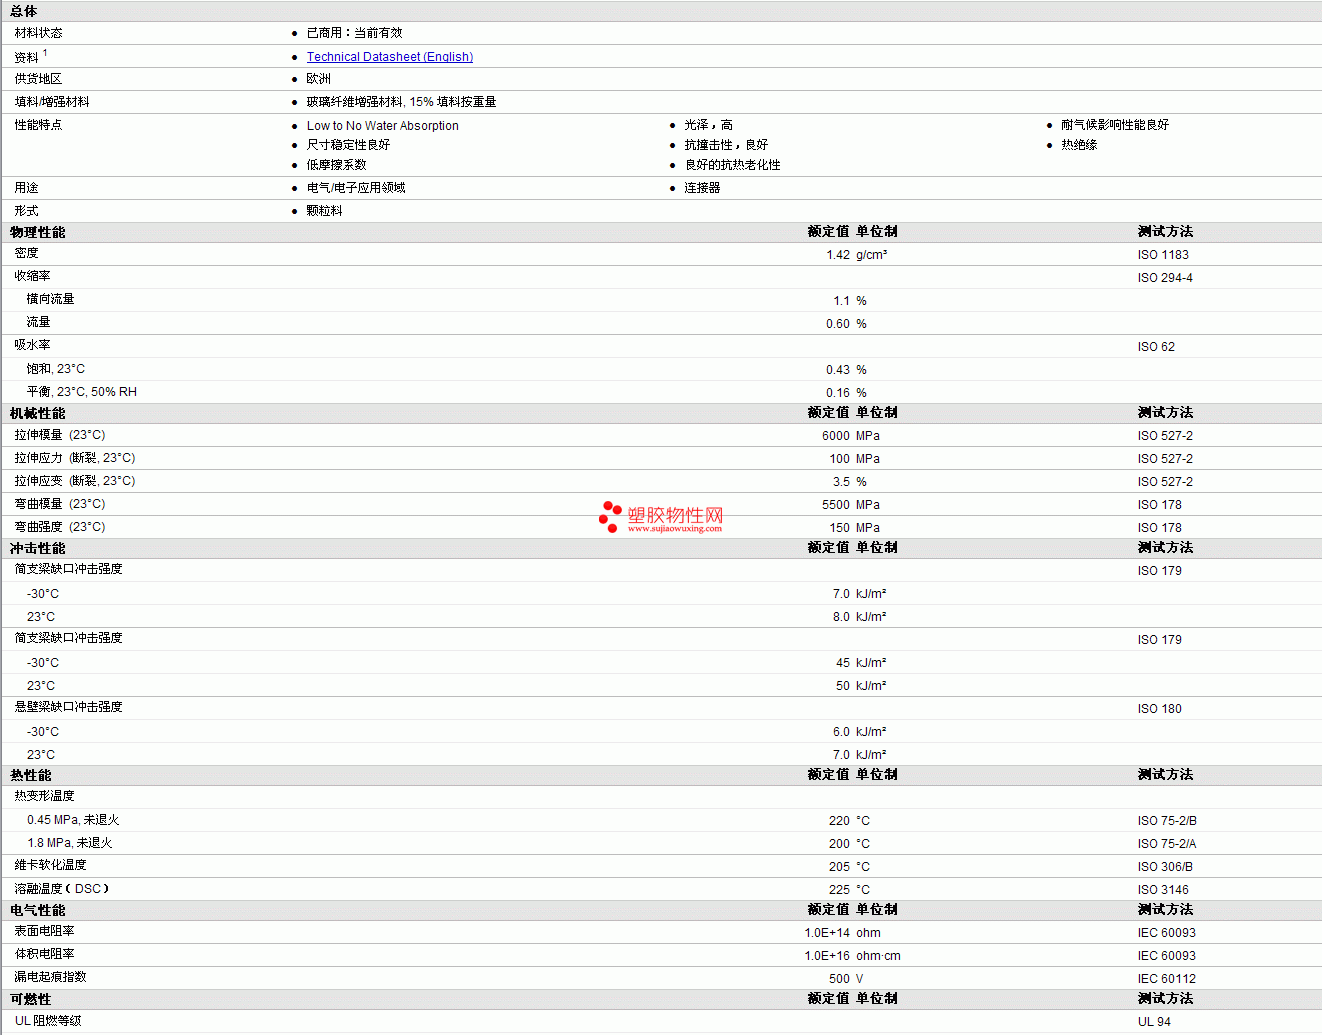Click the '电气/电子应用领域' usage text
The height and width of the screenshot is (1035, 1322).
coord(356,188)
